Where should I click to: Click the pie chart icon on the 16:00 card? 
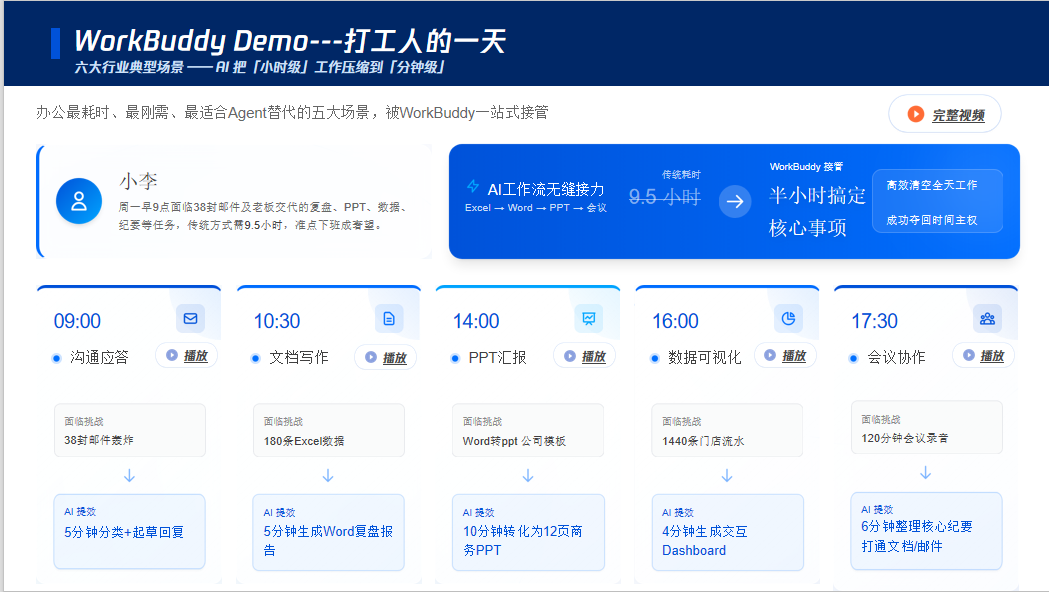pos(788,318)
